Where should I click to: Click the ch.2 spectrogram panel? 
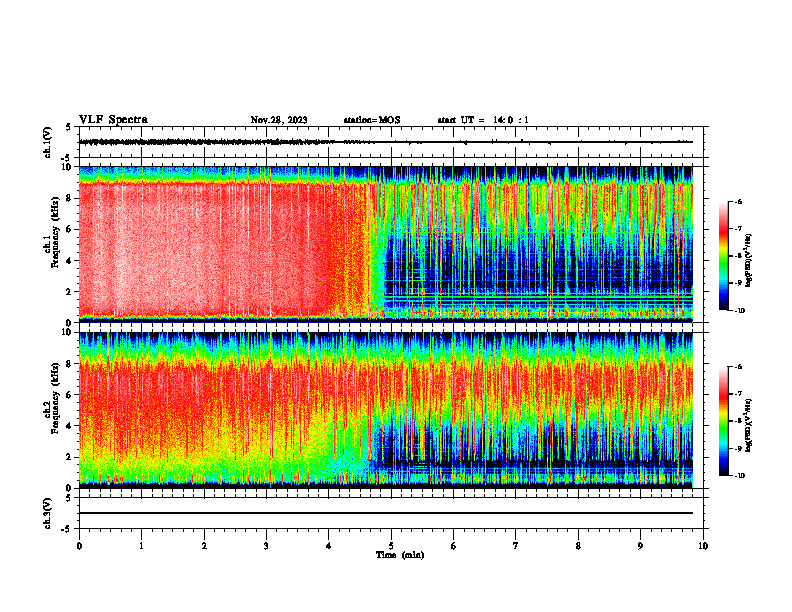click(386, 410)
